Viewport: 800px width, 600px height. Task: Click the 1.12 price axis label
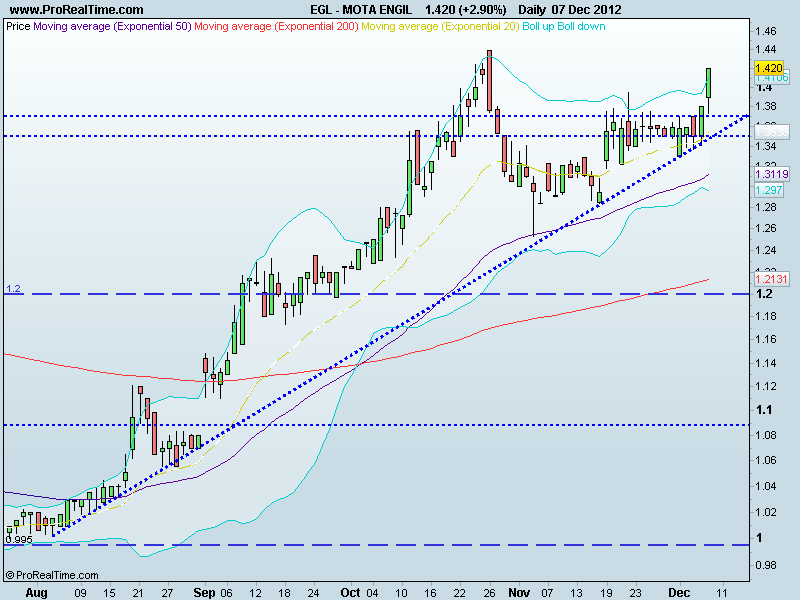(765, 386)
